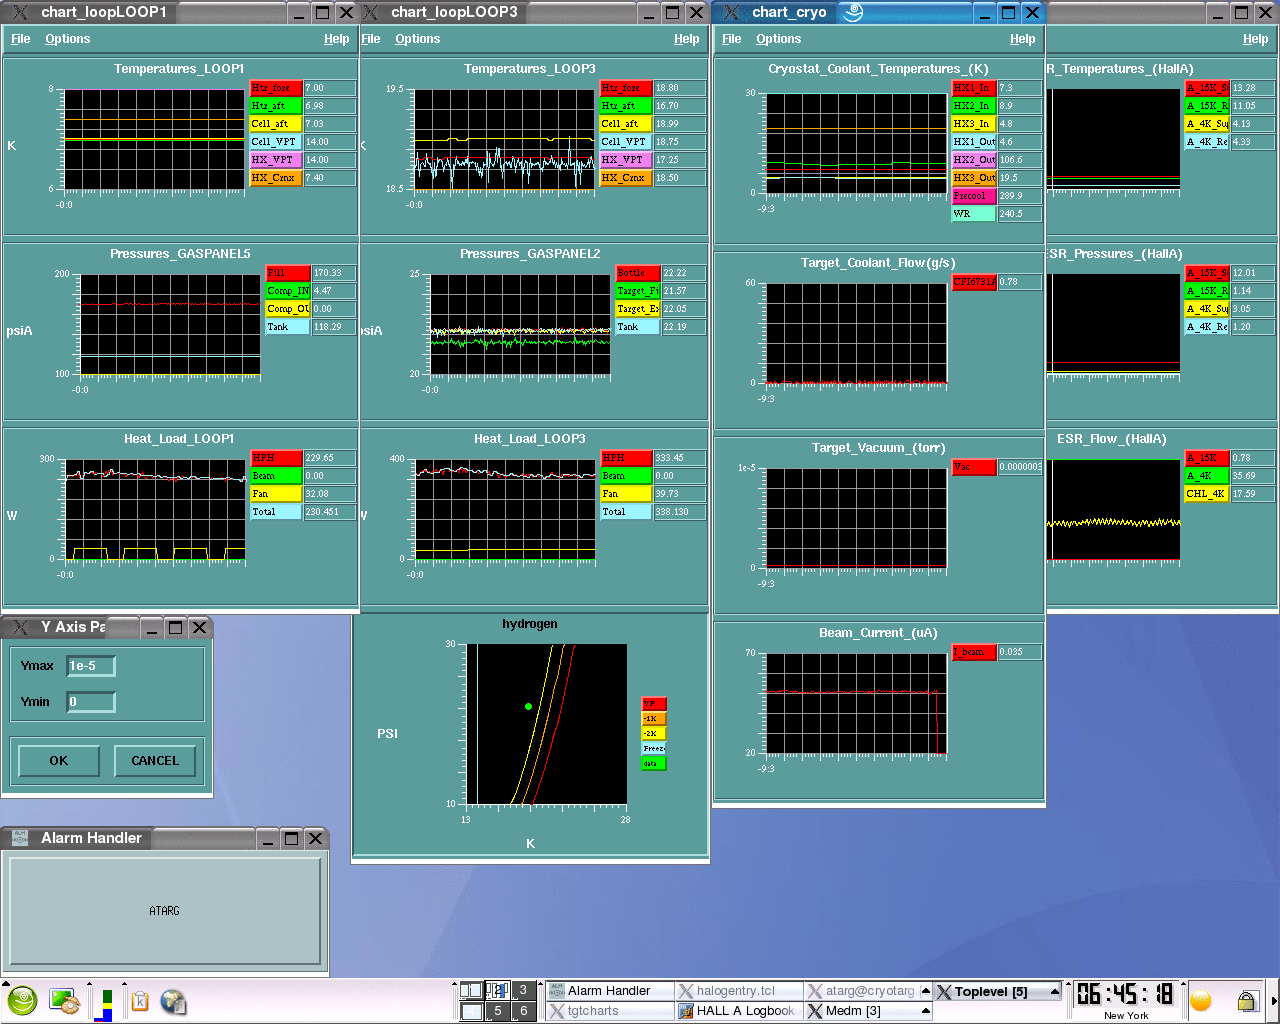This screenshot has width=1280, height=1024.
Task: Open Options menu in chart_loopLOOP3
Action: pos(417,39)
